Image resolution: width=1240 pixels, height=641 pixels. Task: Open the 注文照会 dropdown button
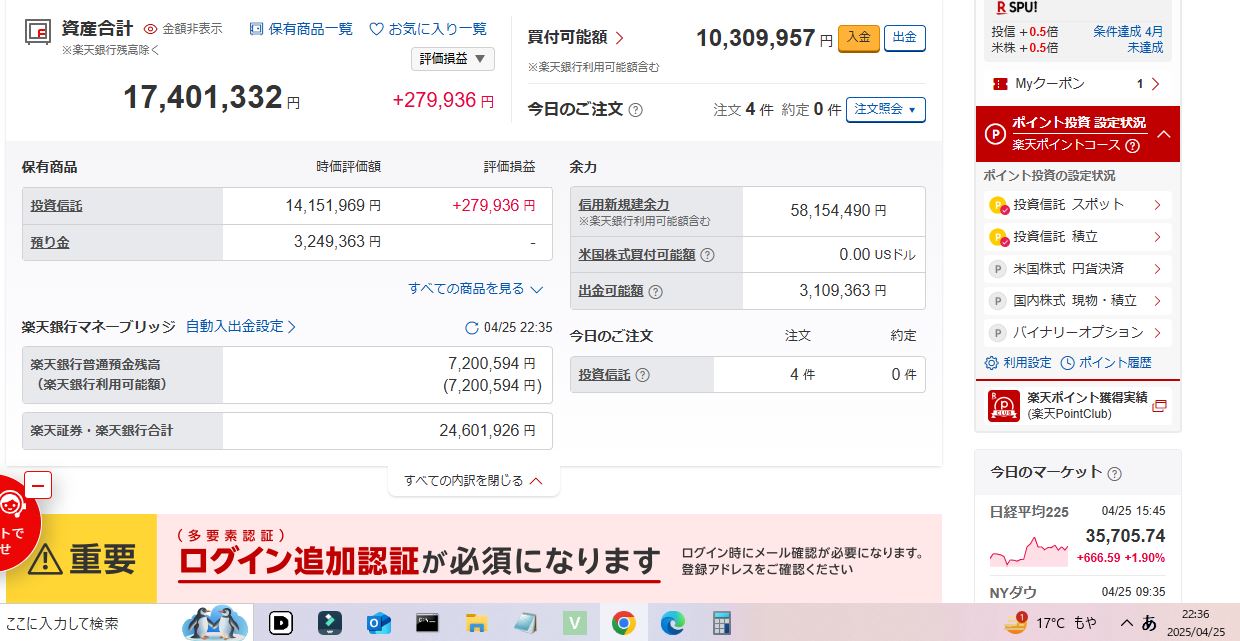[x=886, y=109]
